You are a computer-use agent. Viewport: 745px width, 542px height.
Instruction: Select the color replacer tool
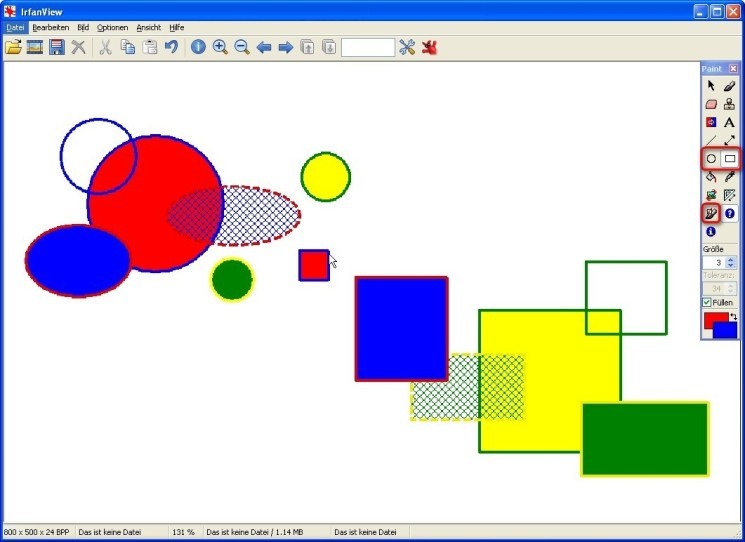point(711,122)
